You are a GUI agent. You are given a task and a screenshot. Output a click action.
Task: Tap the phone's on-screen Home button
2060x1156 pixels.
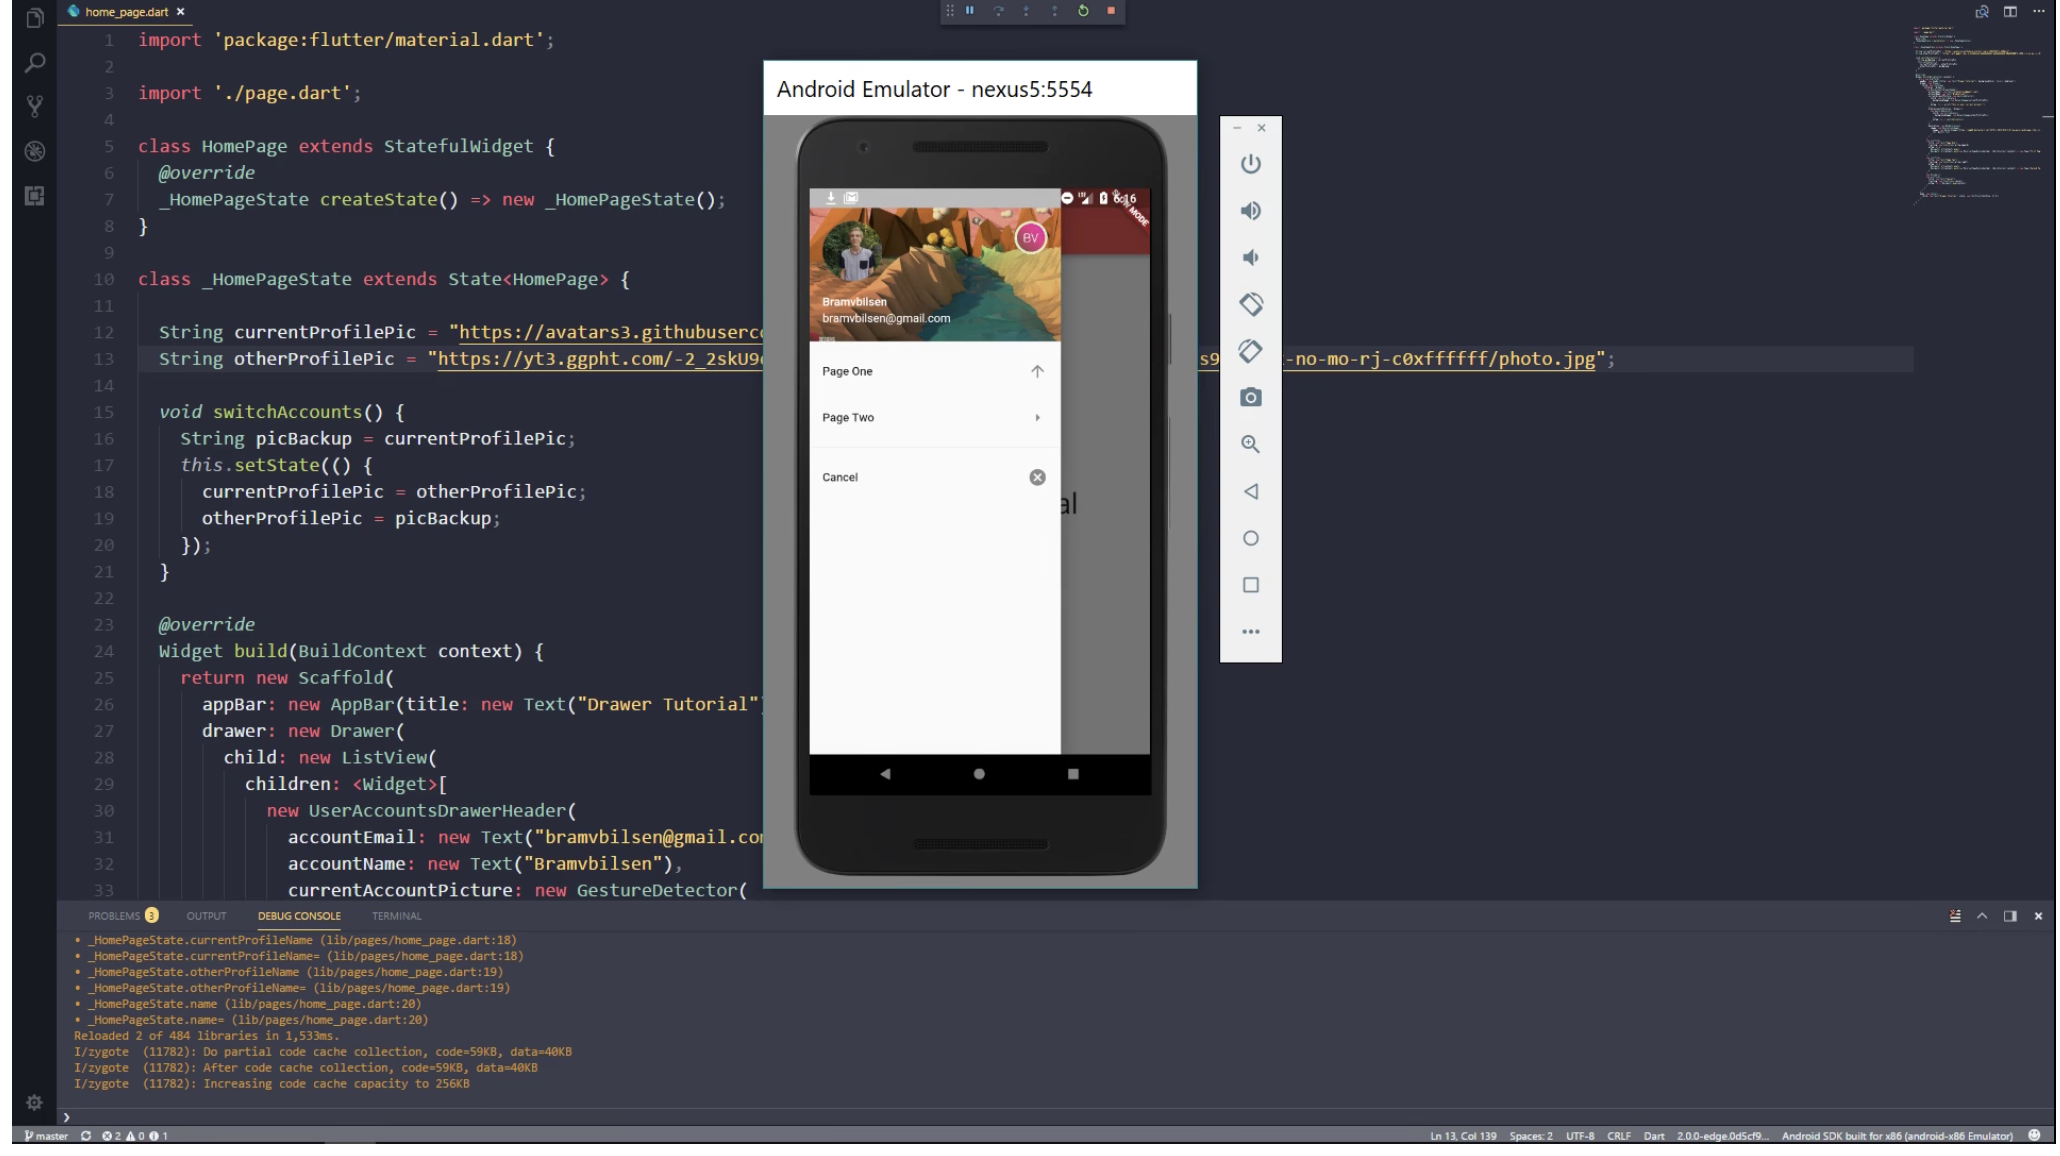click(979, 773)
